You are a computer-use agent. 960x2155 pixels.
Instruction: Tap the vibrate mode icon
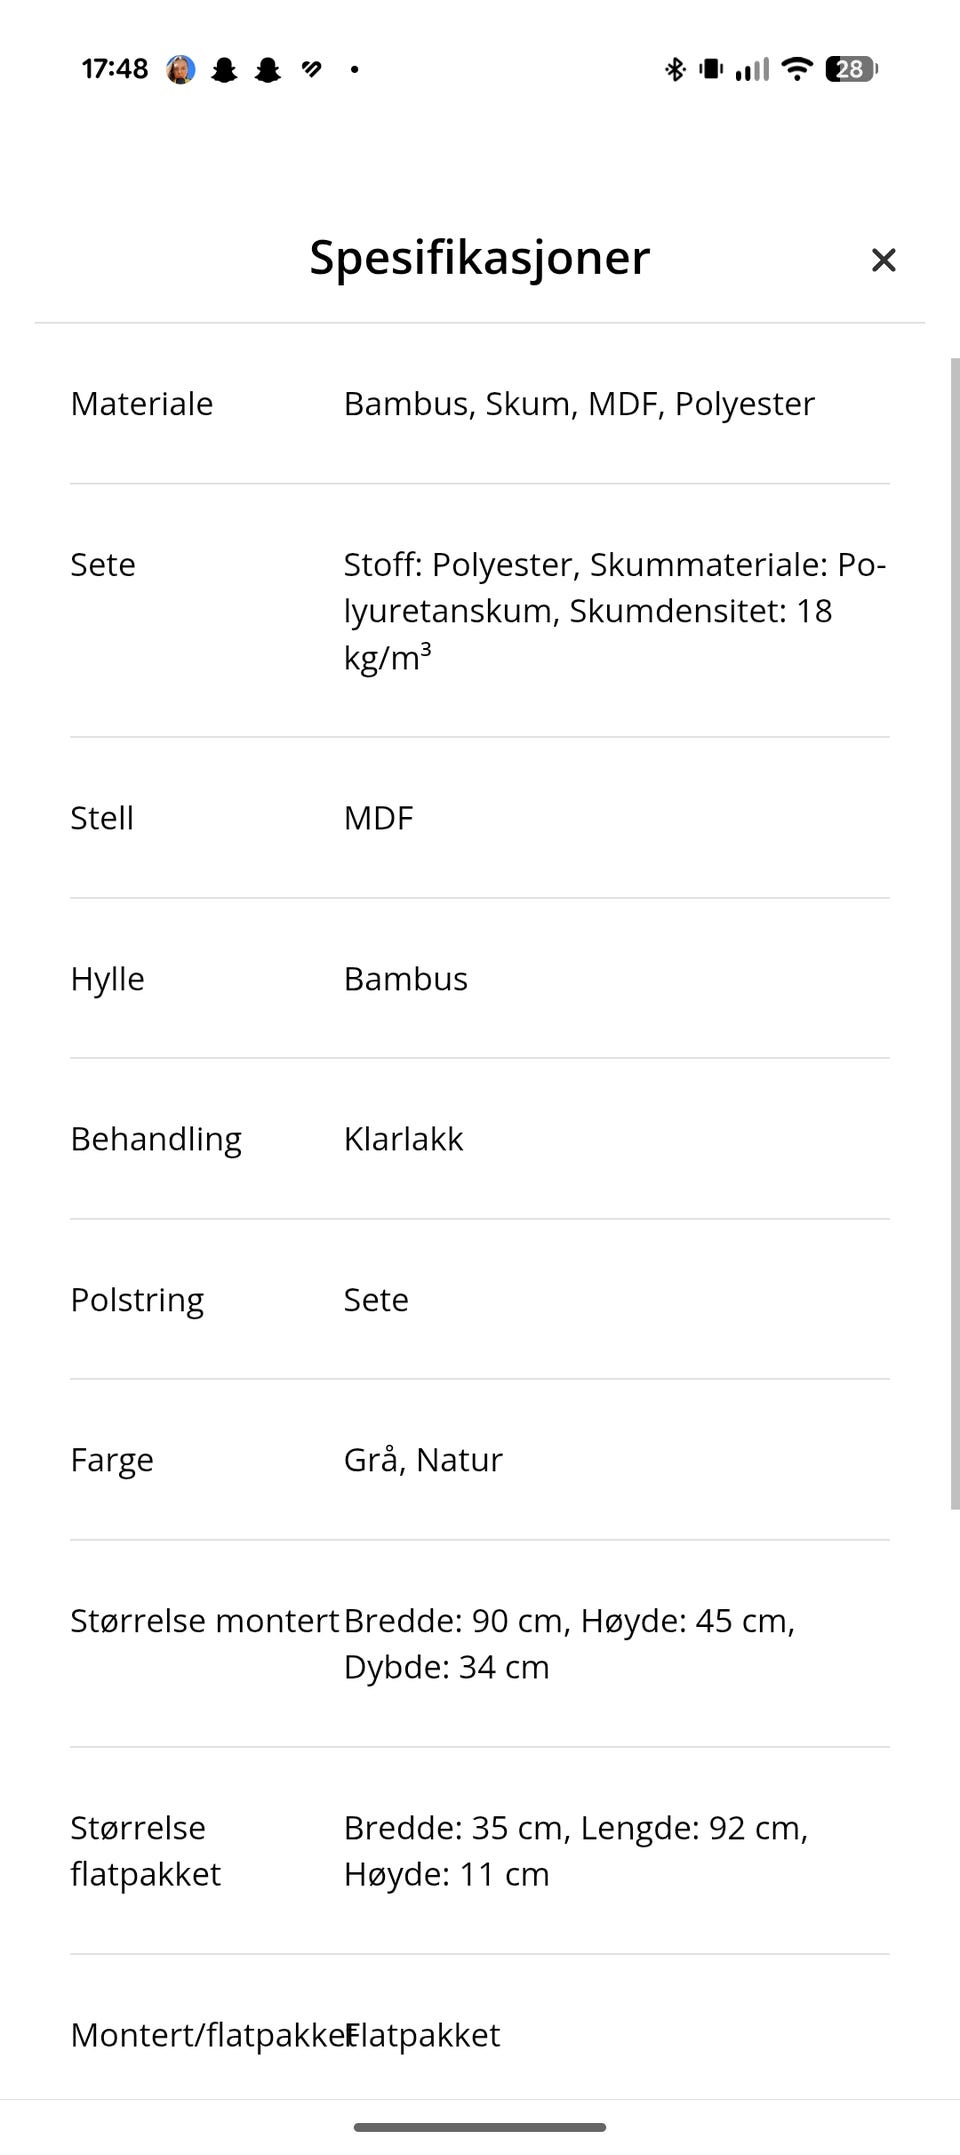711,69
